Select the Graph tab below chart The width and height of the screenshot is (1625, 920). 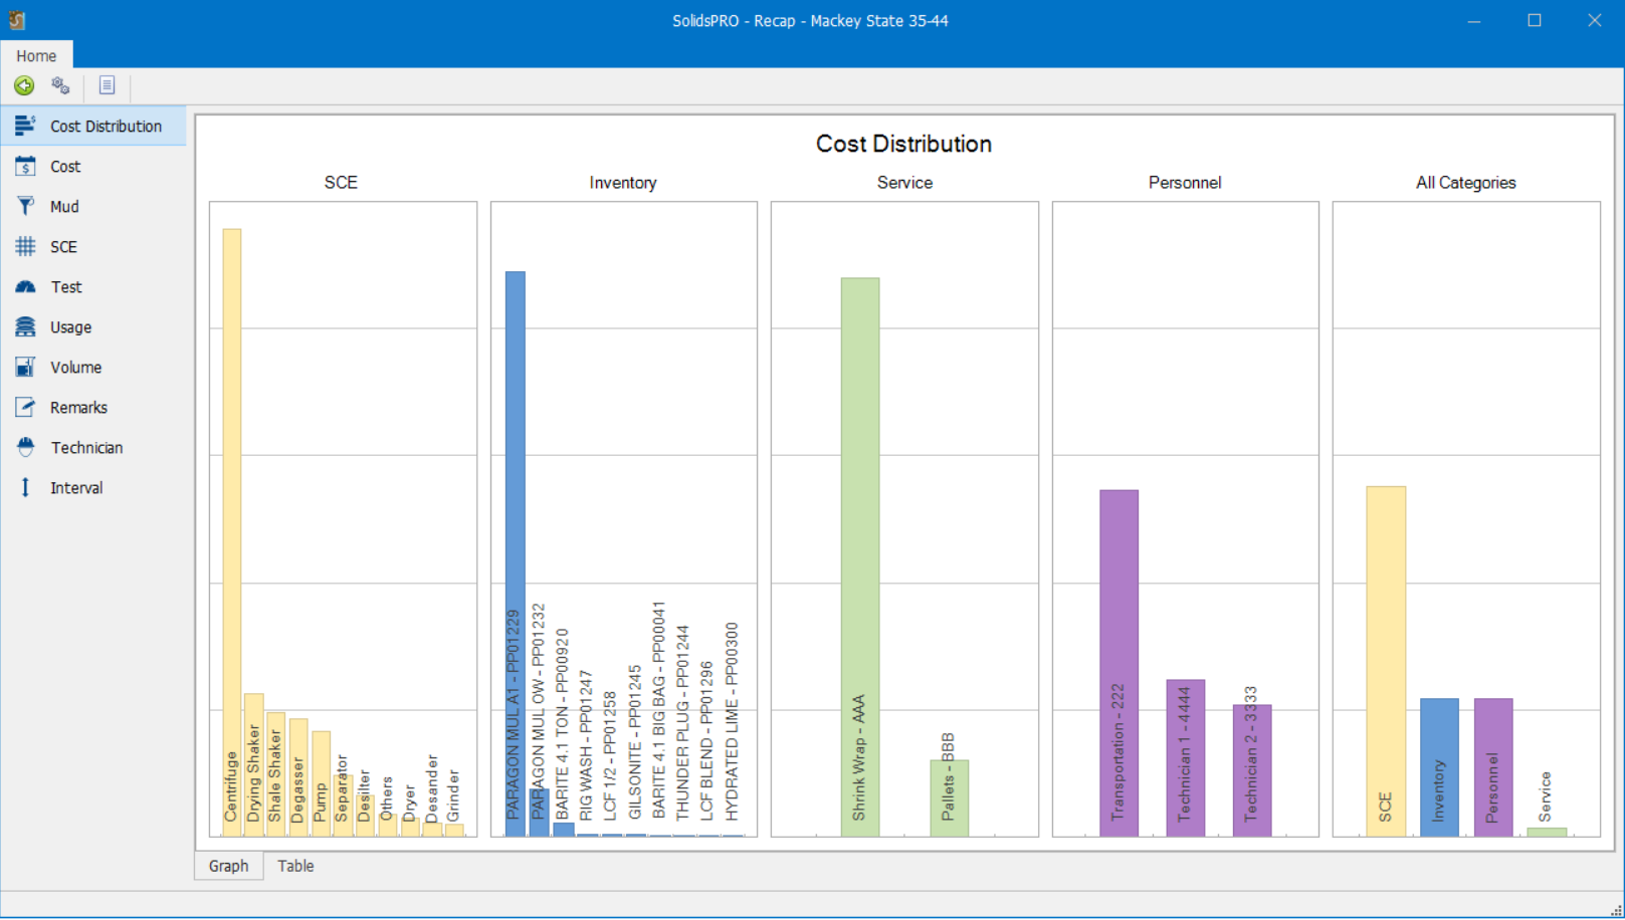tap(228, 866)
